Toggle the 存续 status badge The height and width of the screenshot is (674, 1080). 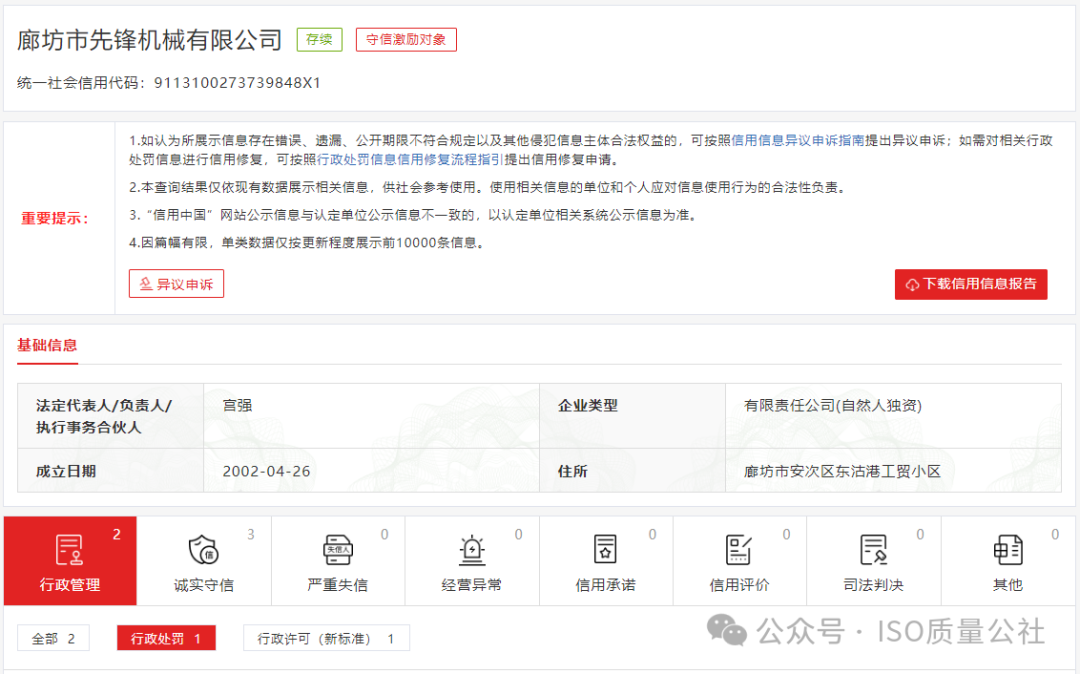pos(318,39)
